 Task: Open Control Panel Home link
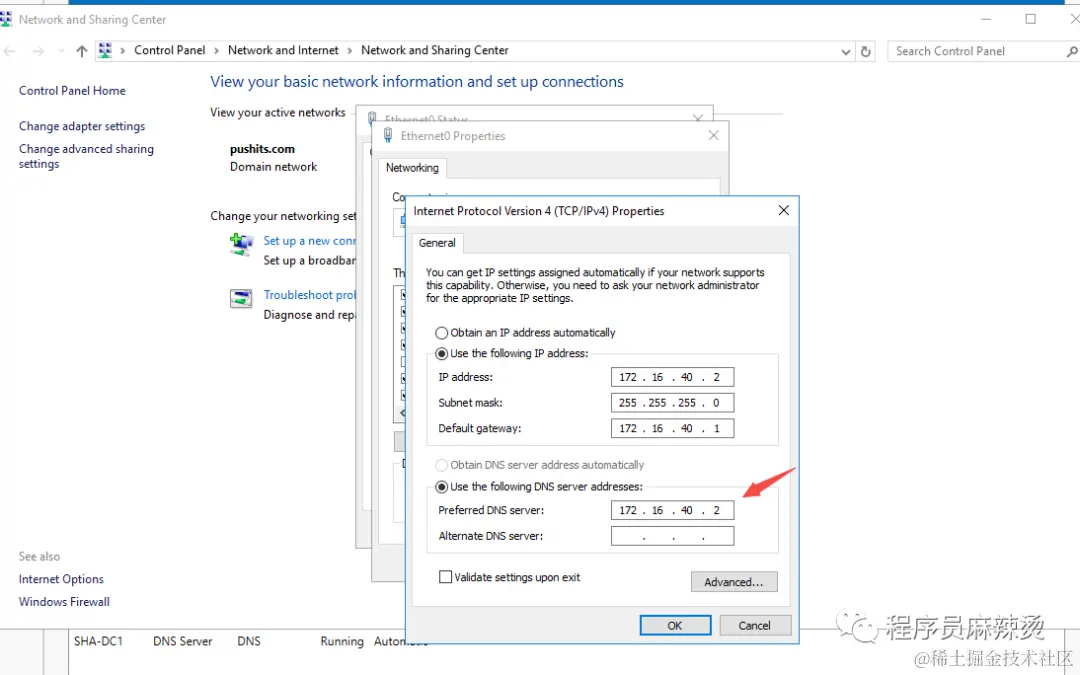72,90
